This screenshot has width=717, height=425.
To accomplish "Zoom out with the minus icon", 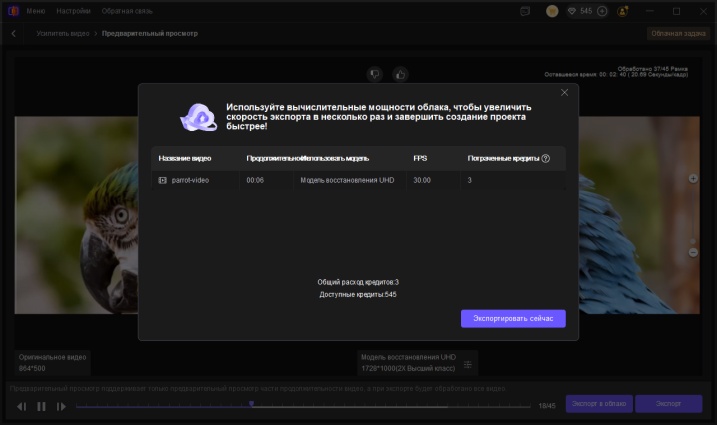I will (x=693, y=253).
